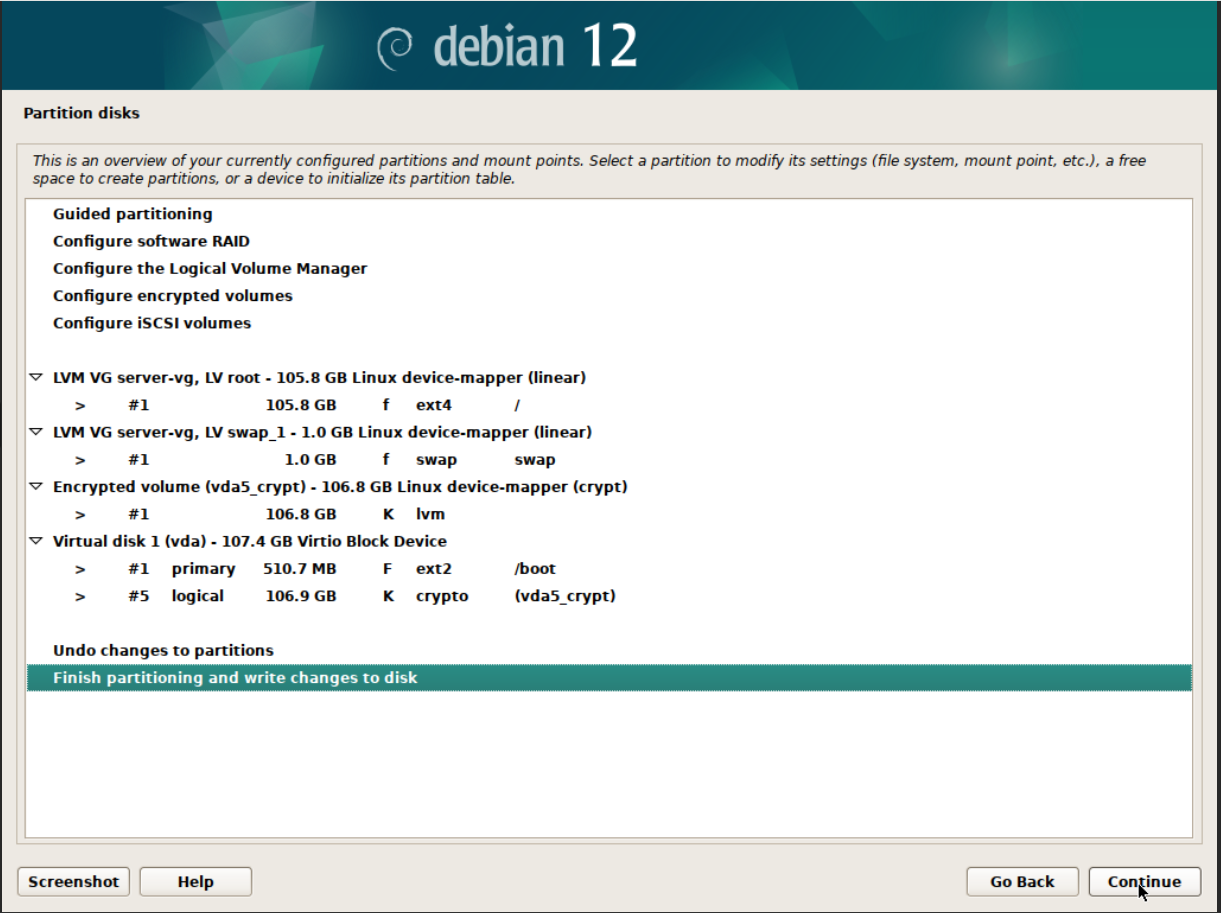This screenshot has height=913, width=1221.
Task: Select the 510.7 MB ext2 /boot partition
Action: (609, 569)
